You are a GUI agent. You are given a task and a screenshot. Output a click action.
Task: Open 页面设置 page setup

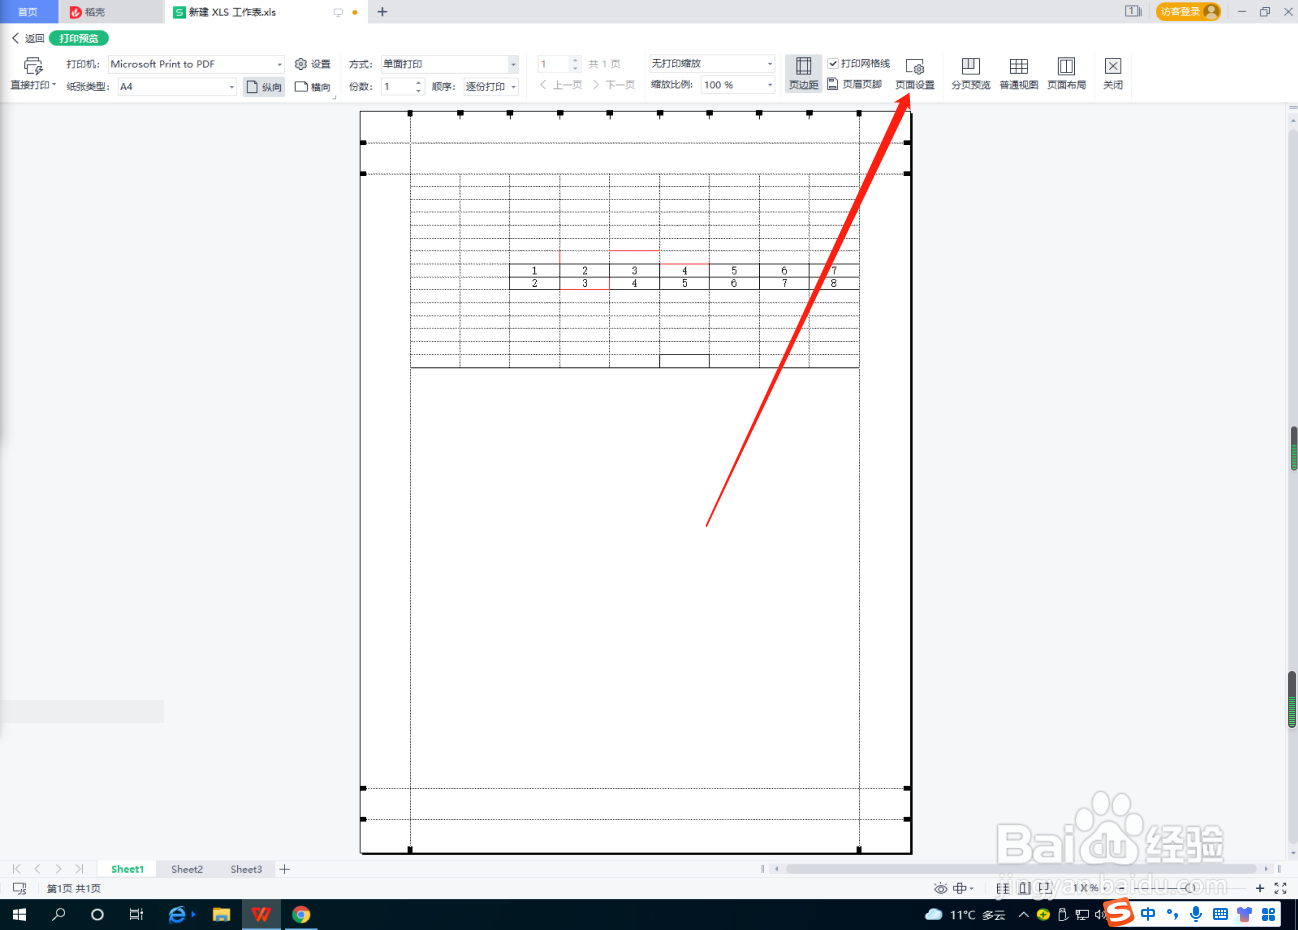915,74
